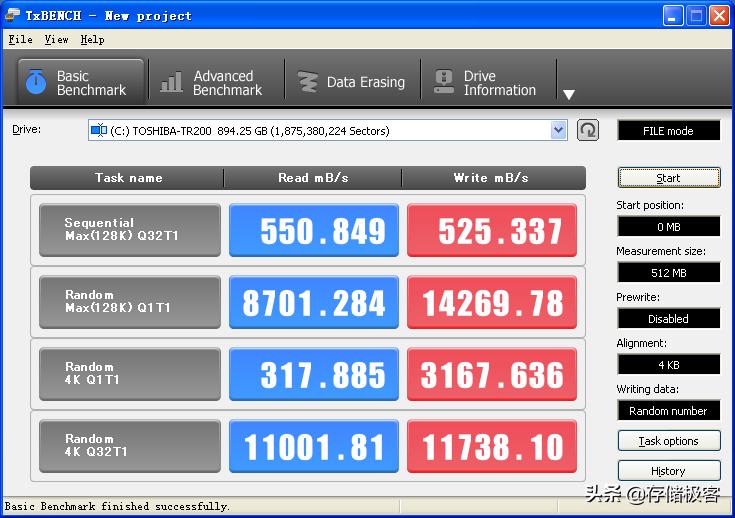Image resolution: width=735 pixels, height=518 pixels.
Task: Click read result 11001.81
Action: pos(314,446)
